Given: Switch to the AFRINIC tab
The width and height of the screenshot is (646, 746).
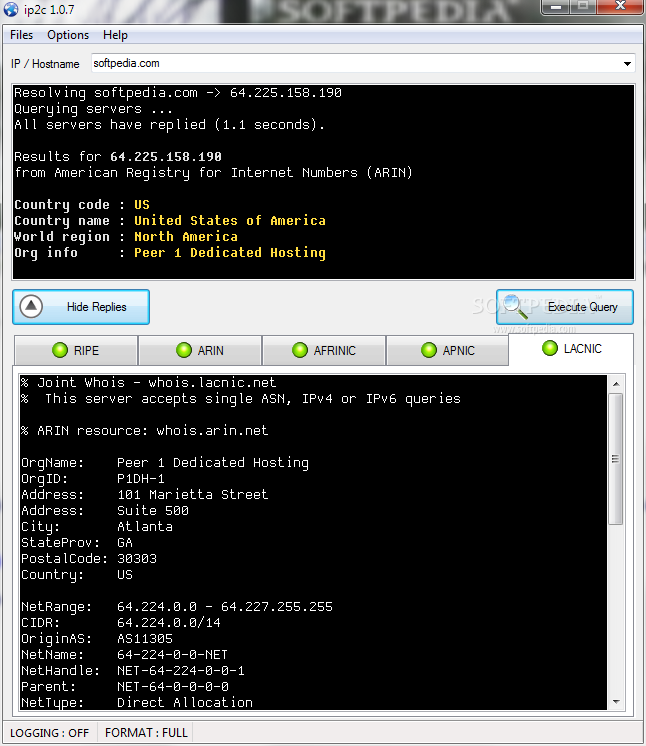Looking at the screenshot, I should (x=324, y=351).
